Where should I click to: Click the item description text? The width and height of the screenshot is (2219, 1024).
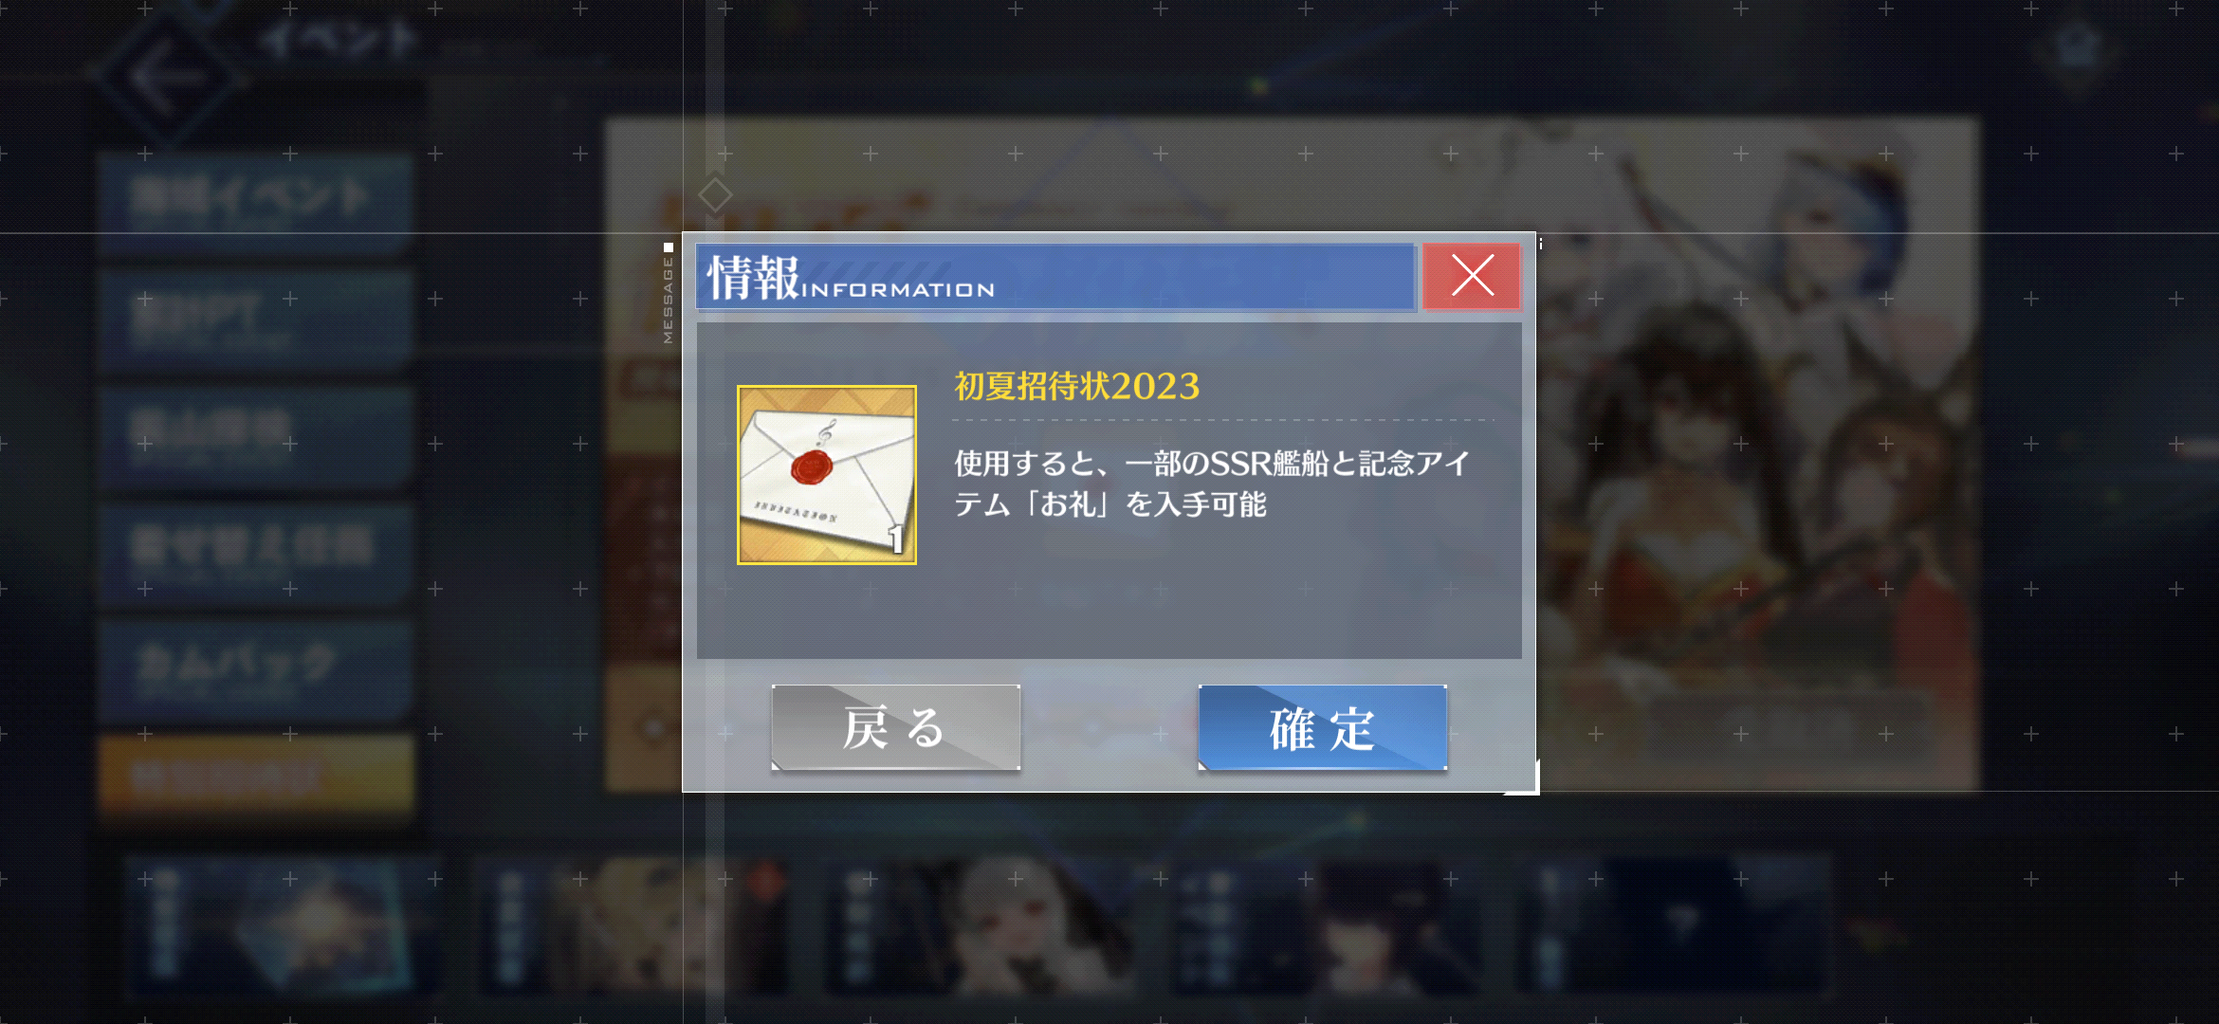pyautogui.click(x=1212, y=484)
